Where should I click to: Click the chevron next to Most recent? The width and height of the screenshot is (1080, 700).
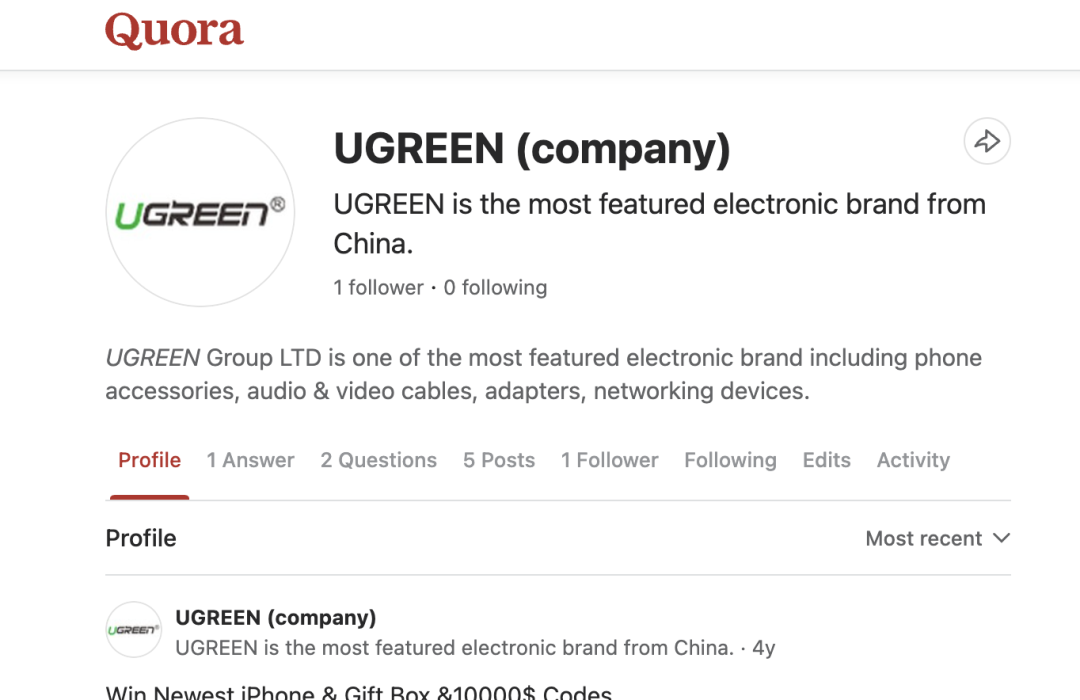[1001, 538]
